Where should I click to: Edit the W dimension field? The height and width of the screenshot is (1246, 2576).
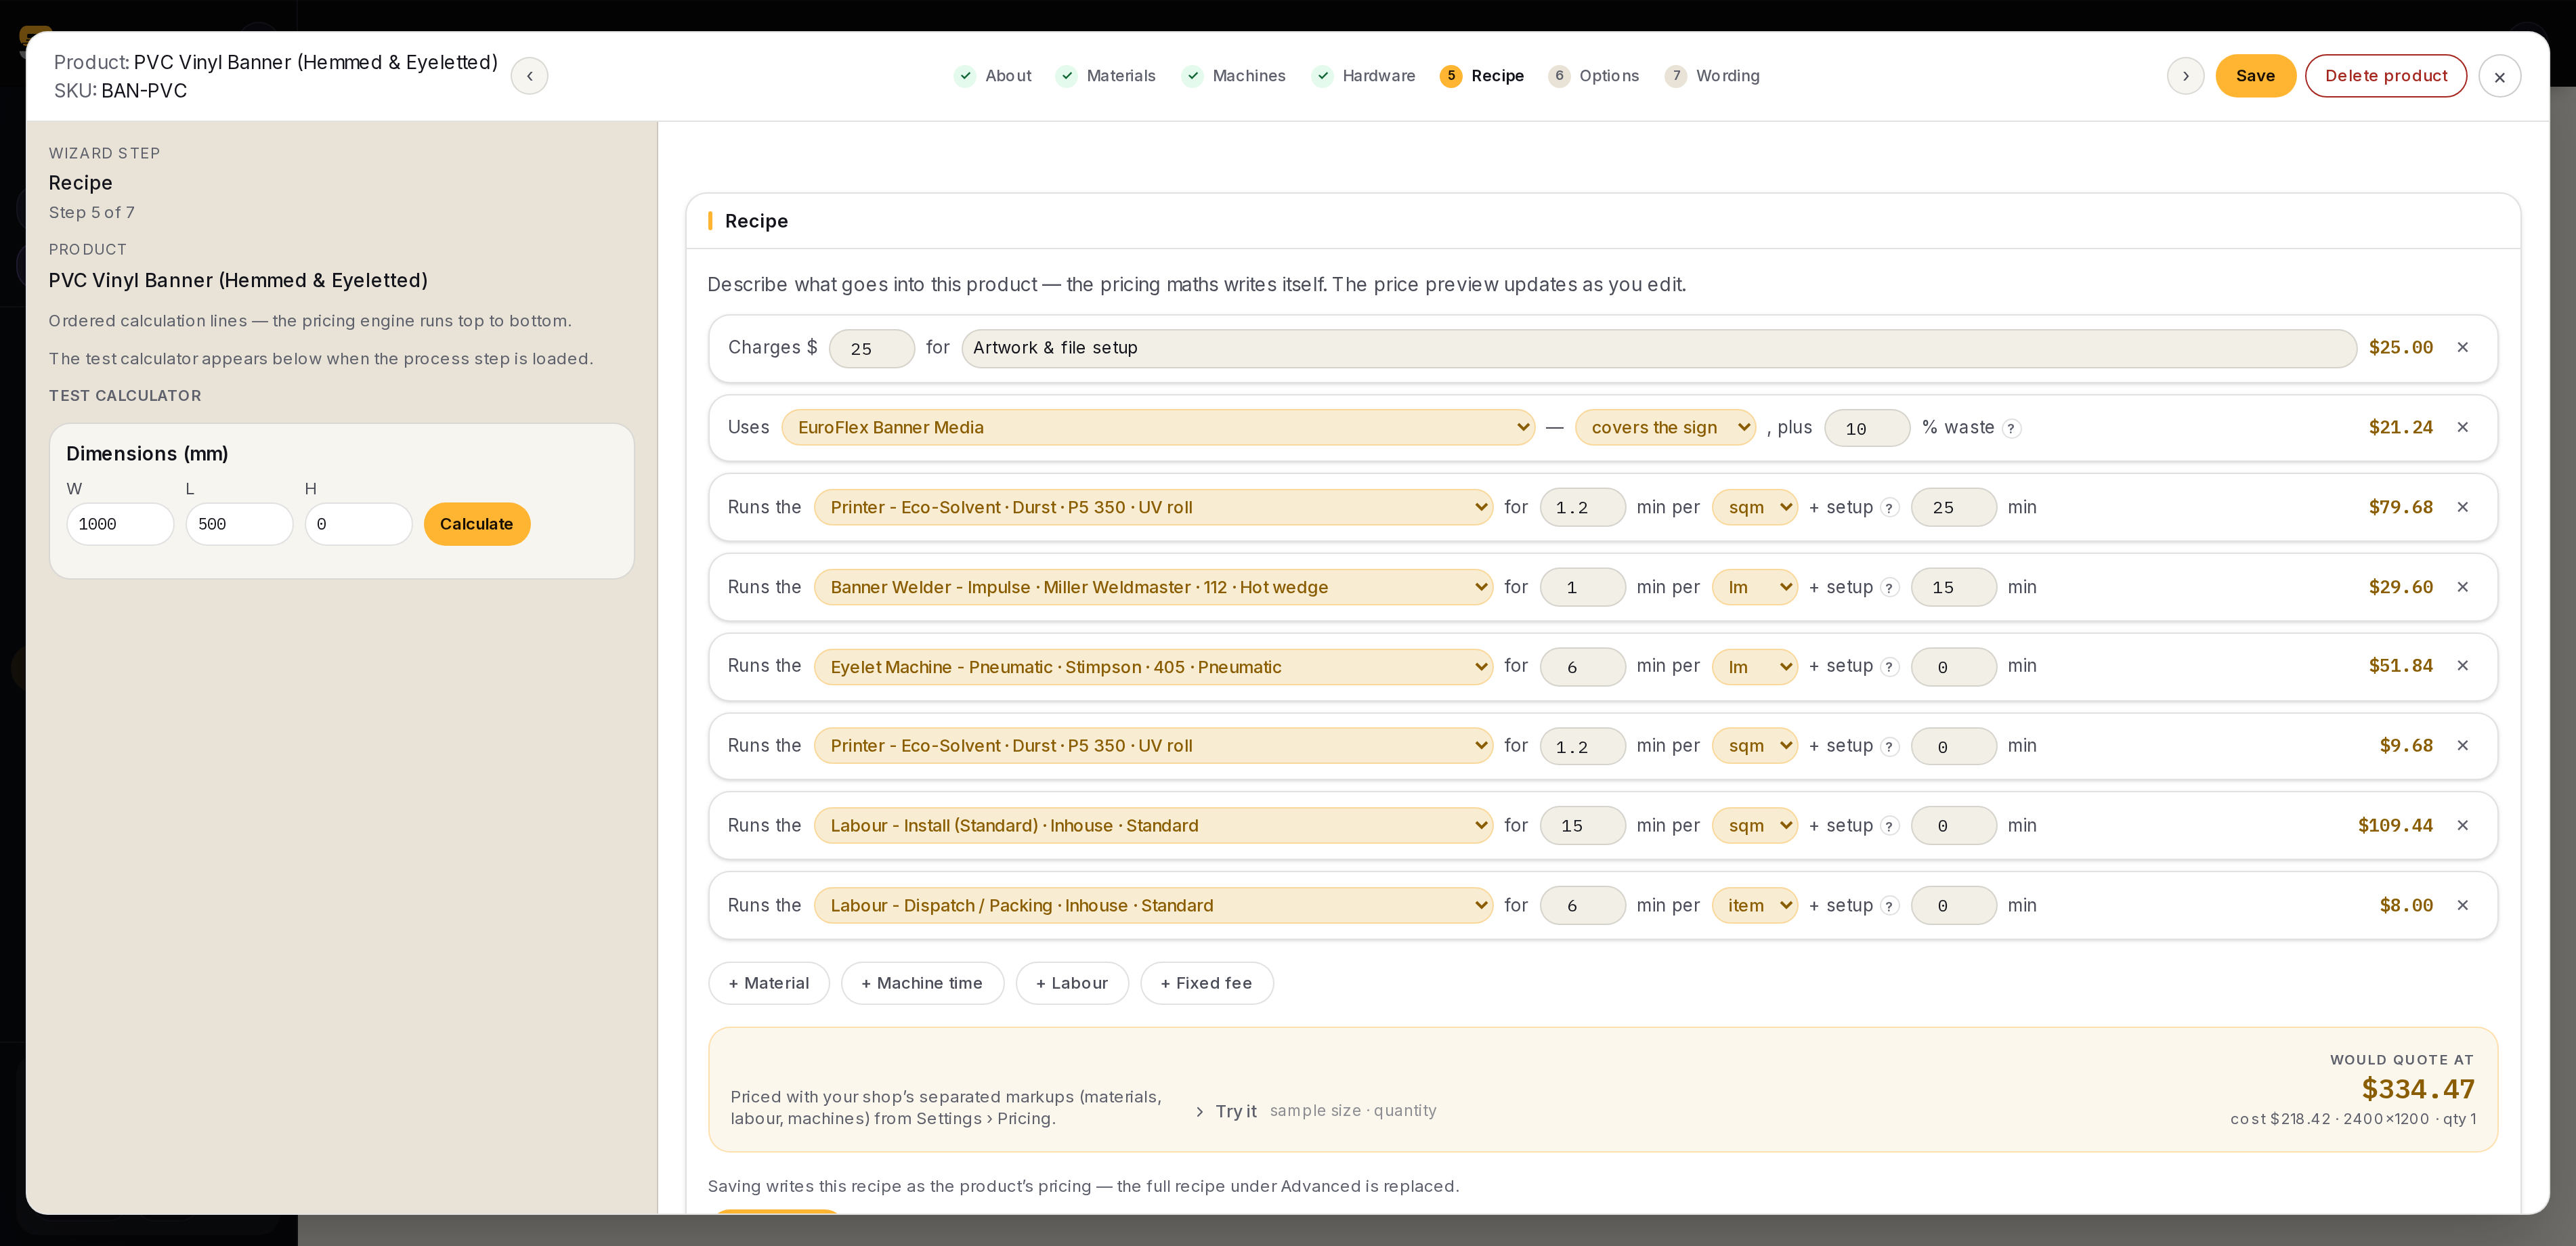point(120,524)
